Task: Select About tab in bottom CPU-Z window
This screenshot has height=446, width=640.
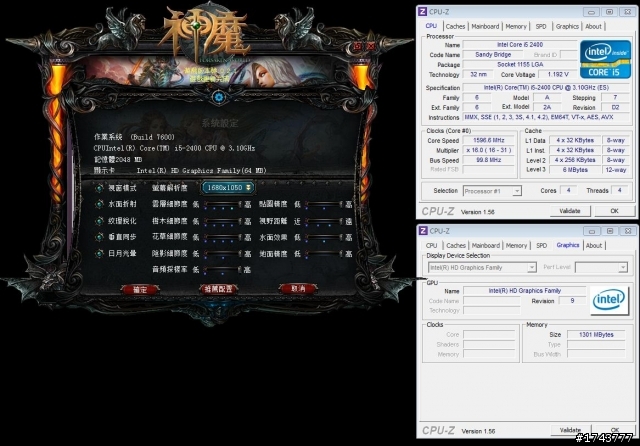Action: (594, 246)
